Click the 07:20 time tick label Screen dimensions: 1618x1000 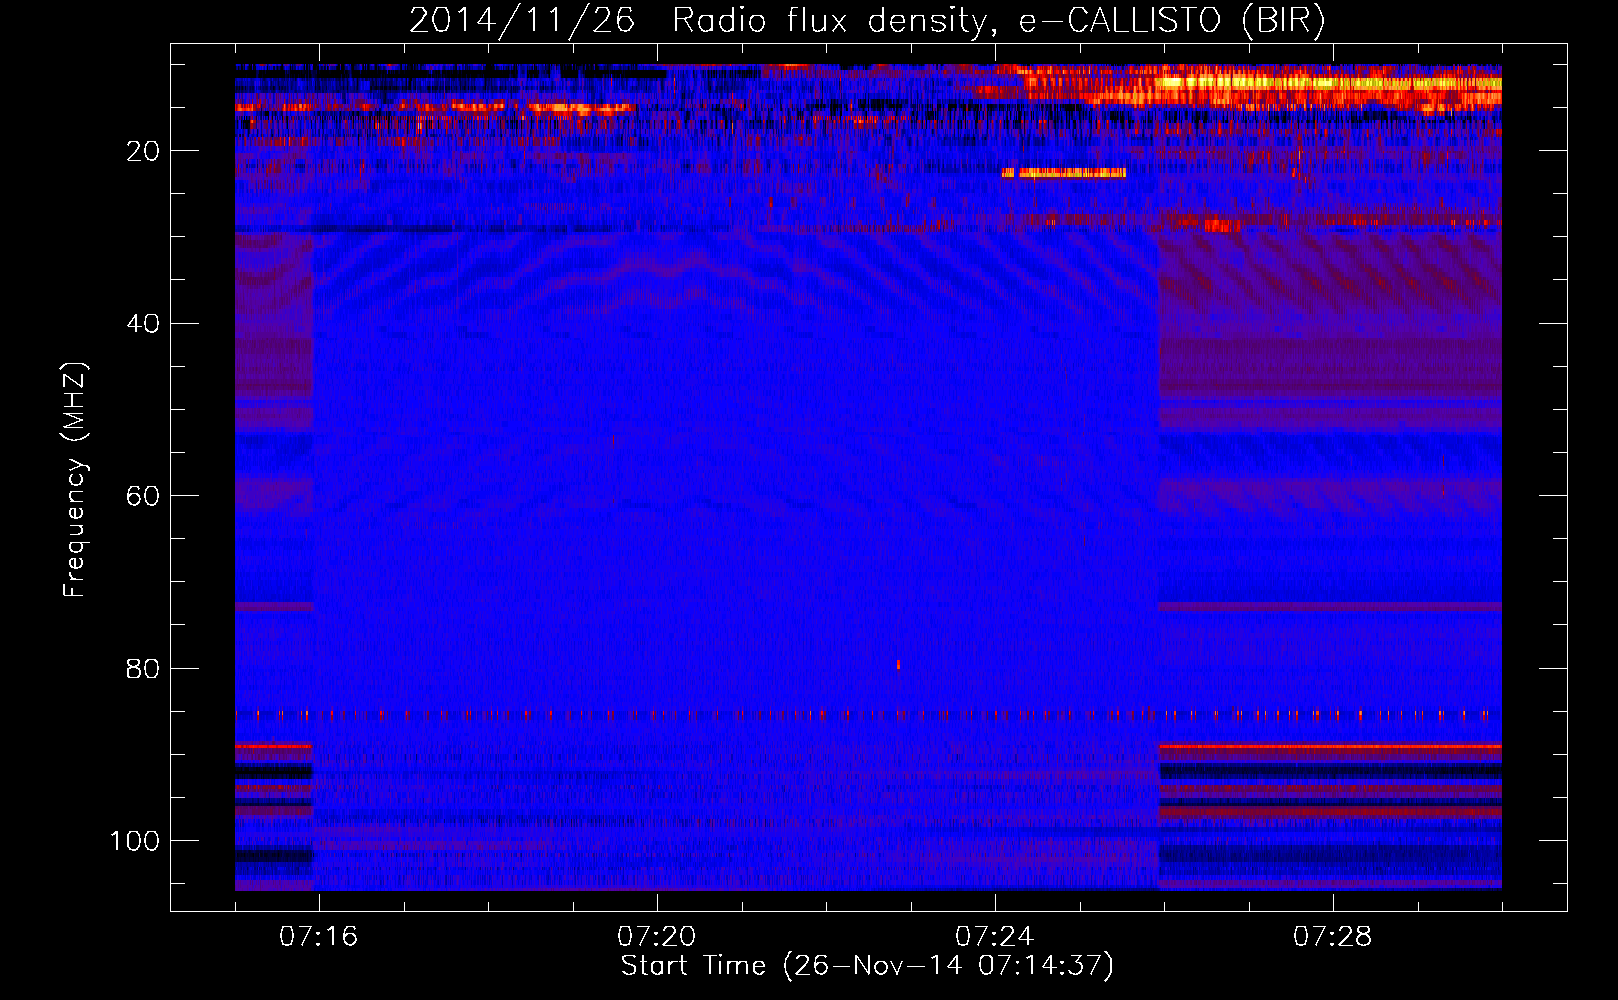[x=656, y=937]
